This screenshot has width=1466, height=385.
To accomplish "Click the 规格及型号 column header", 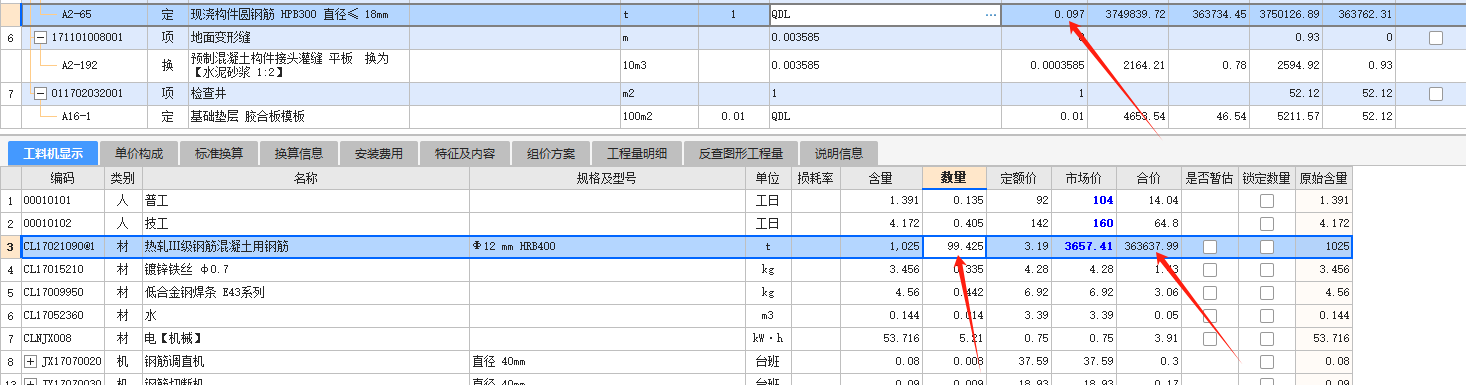I will coord(606,178).
